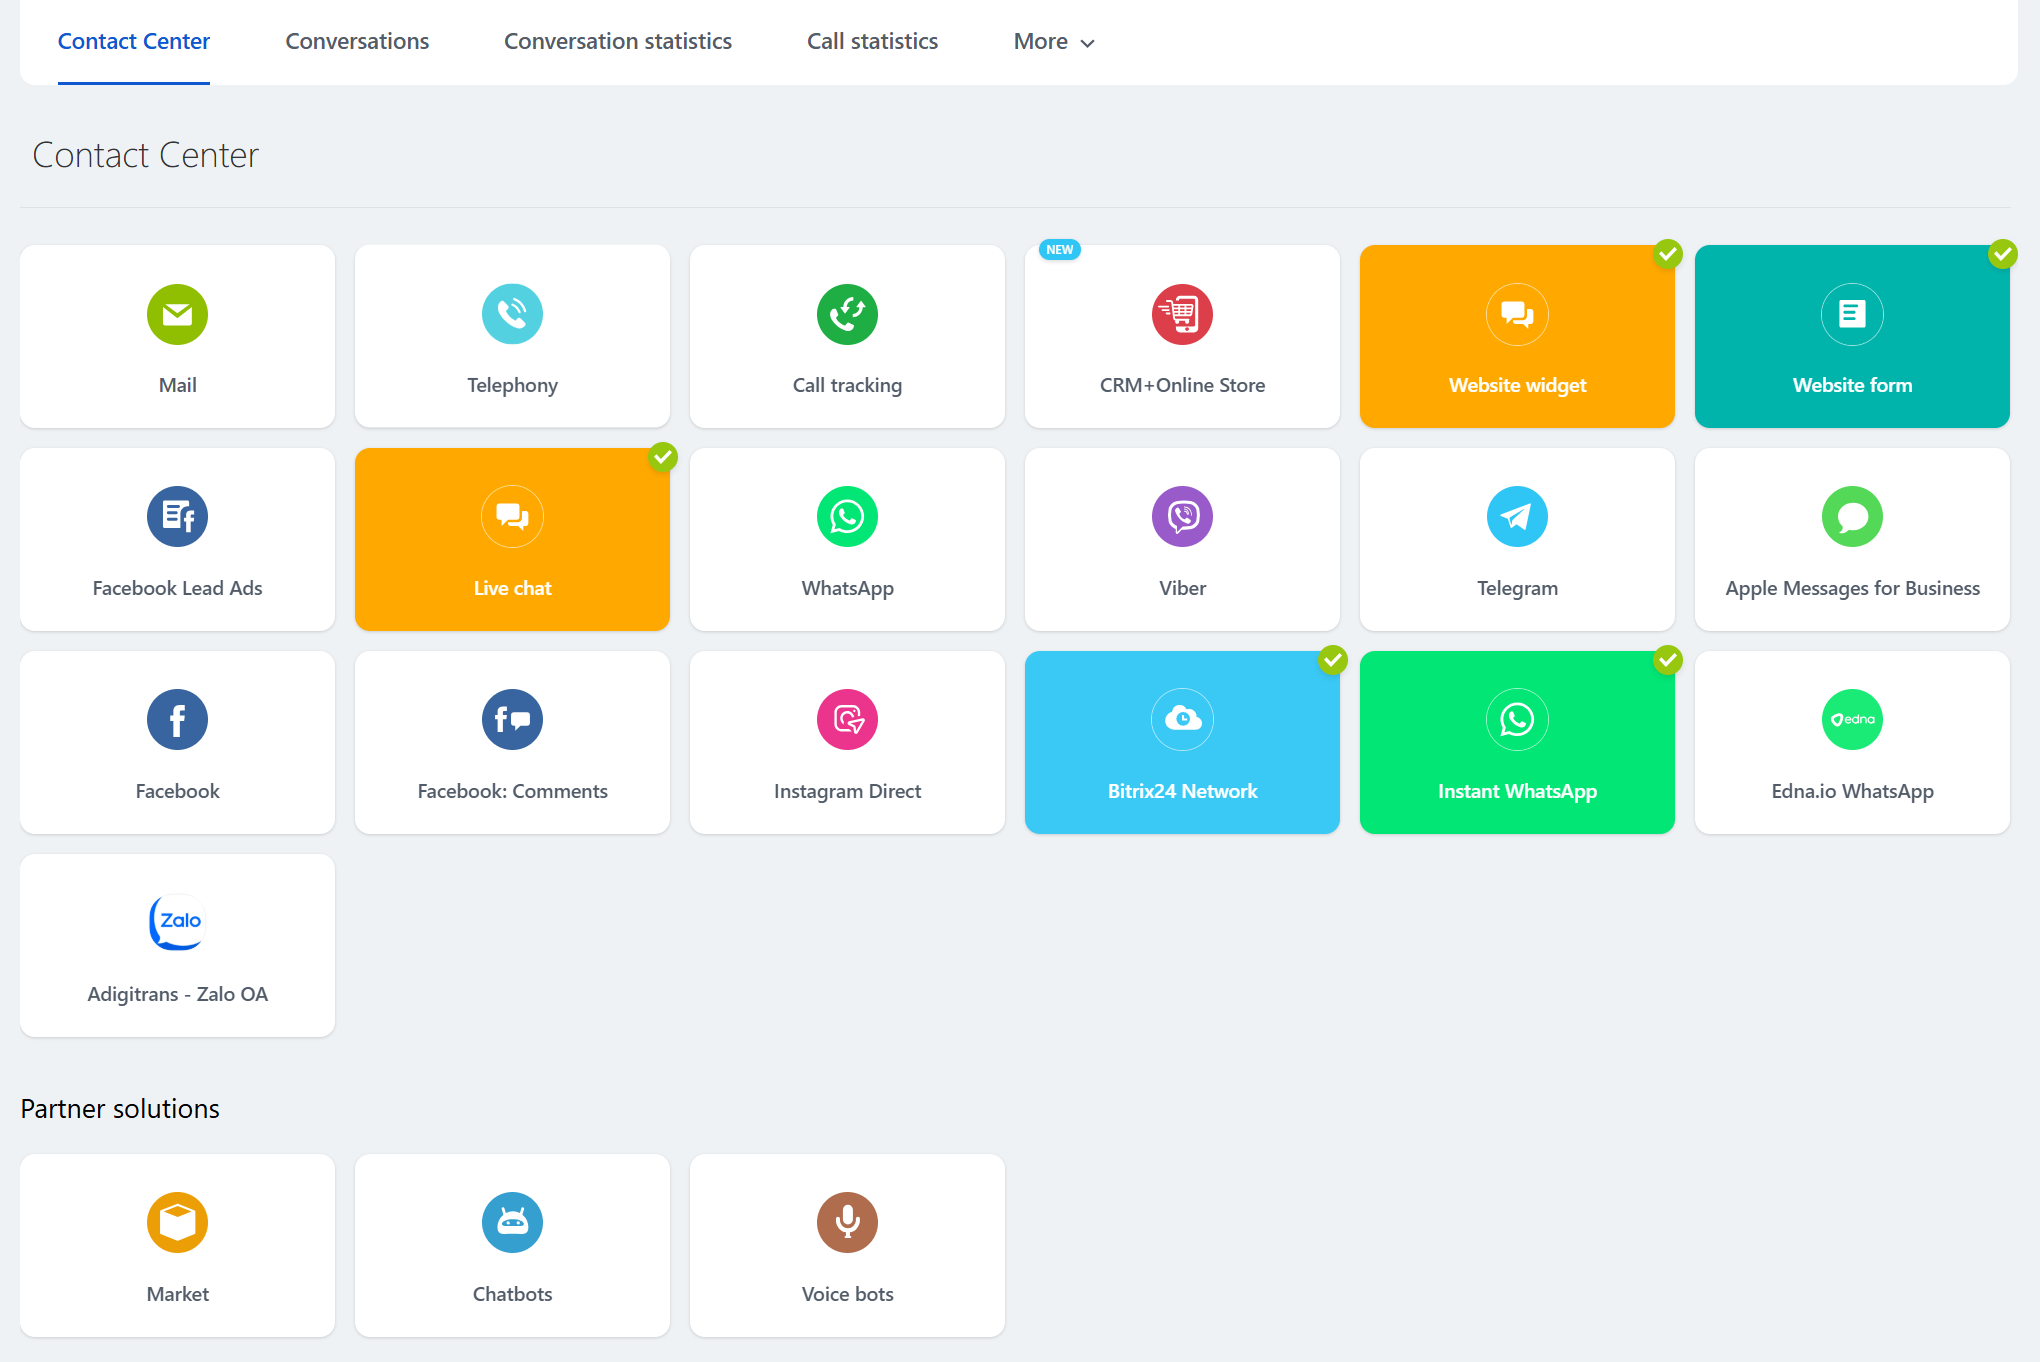
Task: Click green checkmark on Website widget tile
Action: click(1667, 254)
